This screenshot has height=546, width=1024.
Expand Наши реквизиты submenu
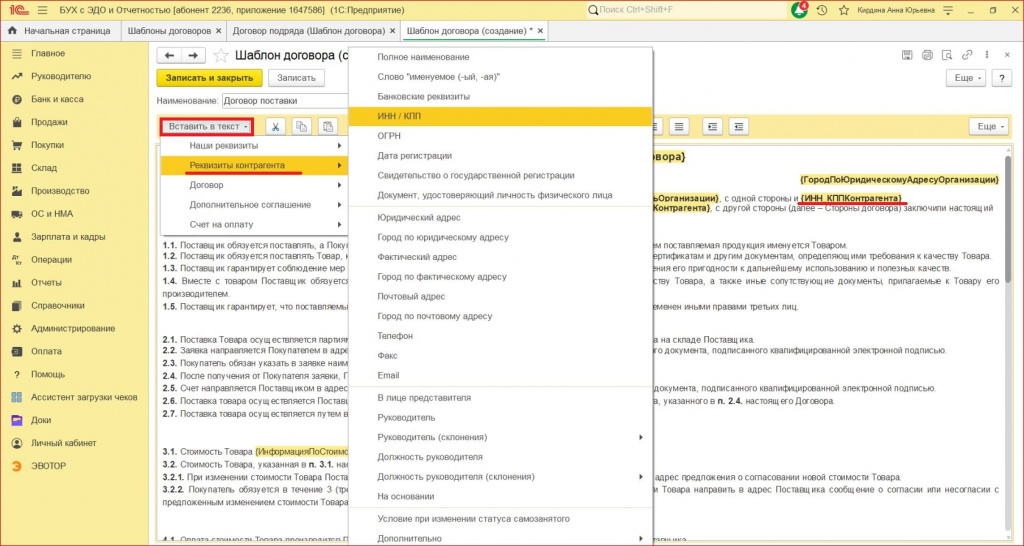(x=253, y=146)
